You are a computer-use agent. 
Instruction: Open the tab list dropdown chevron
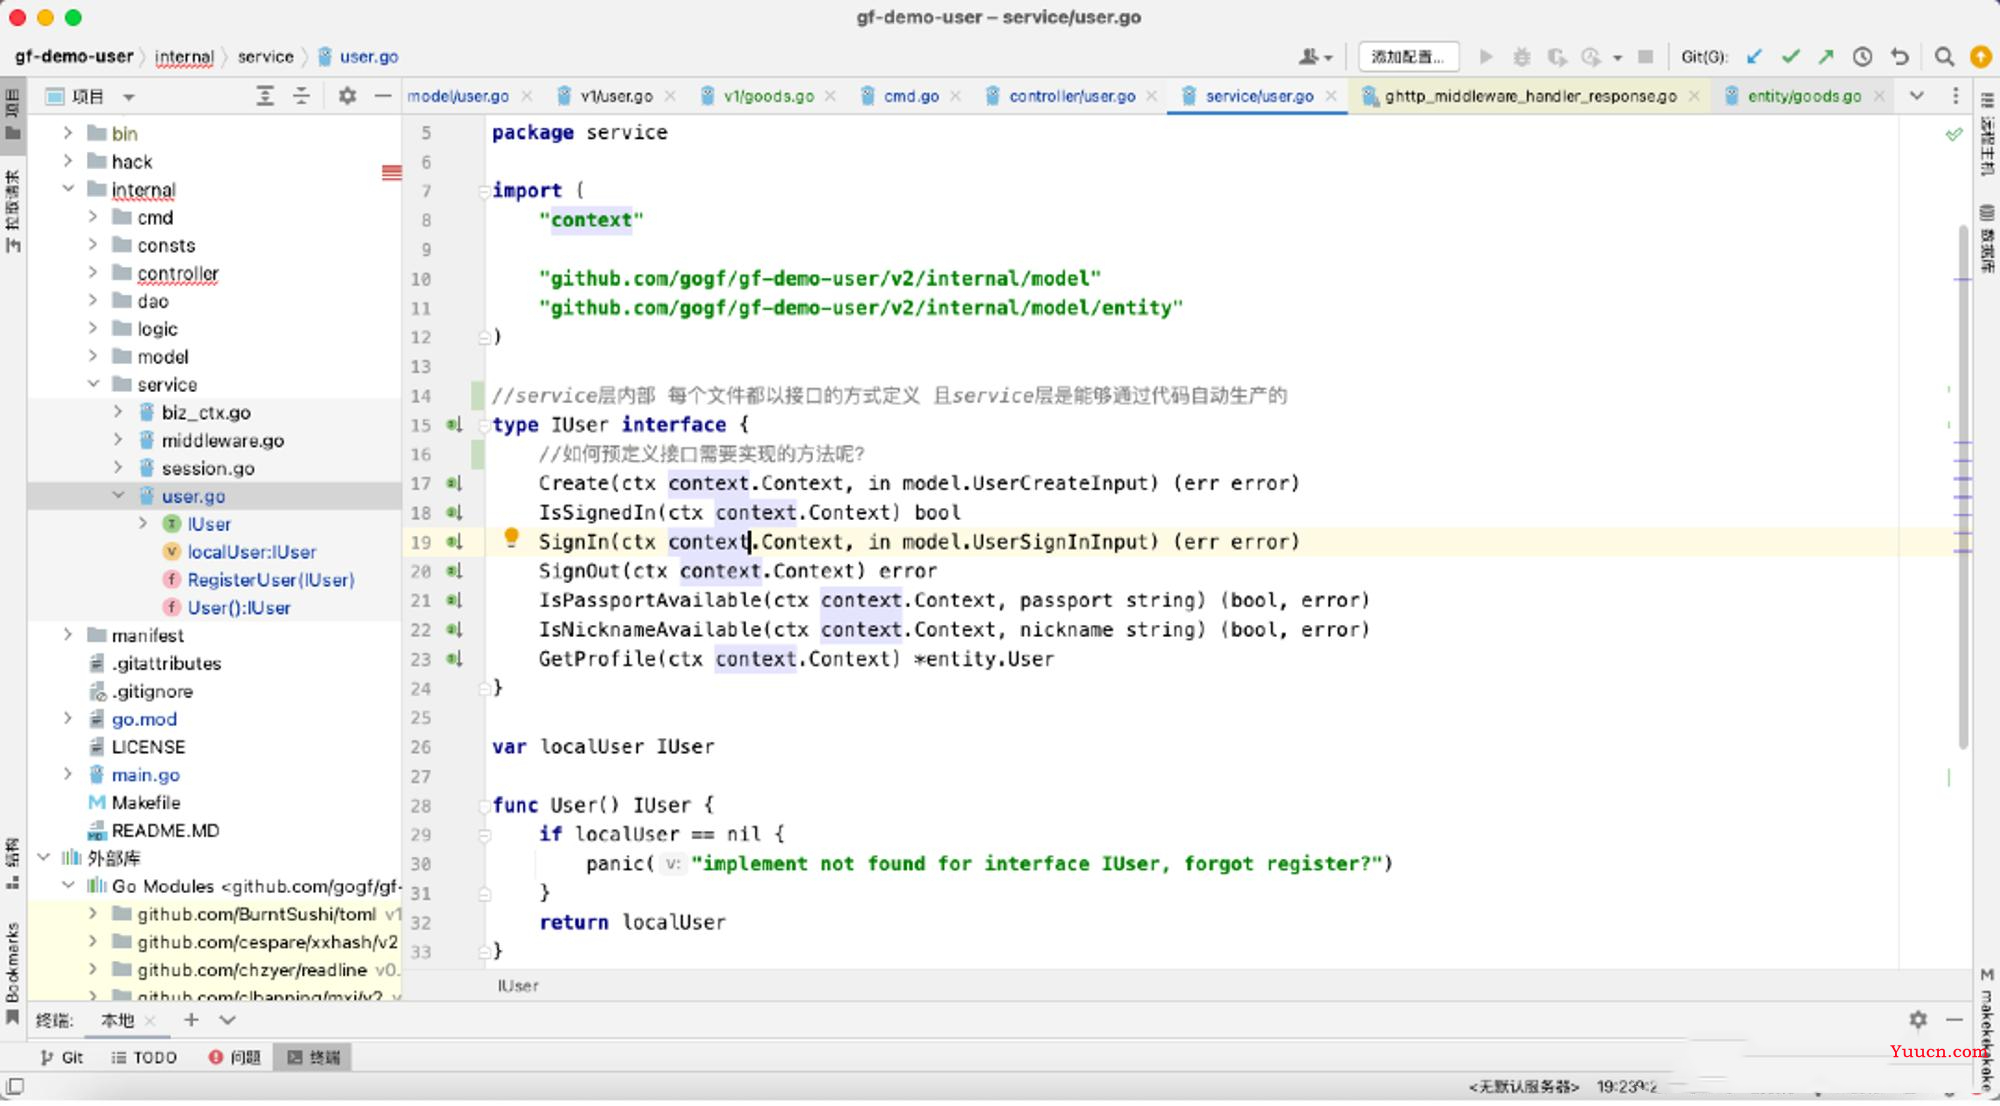pos(1916,96)
